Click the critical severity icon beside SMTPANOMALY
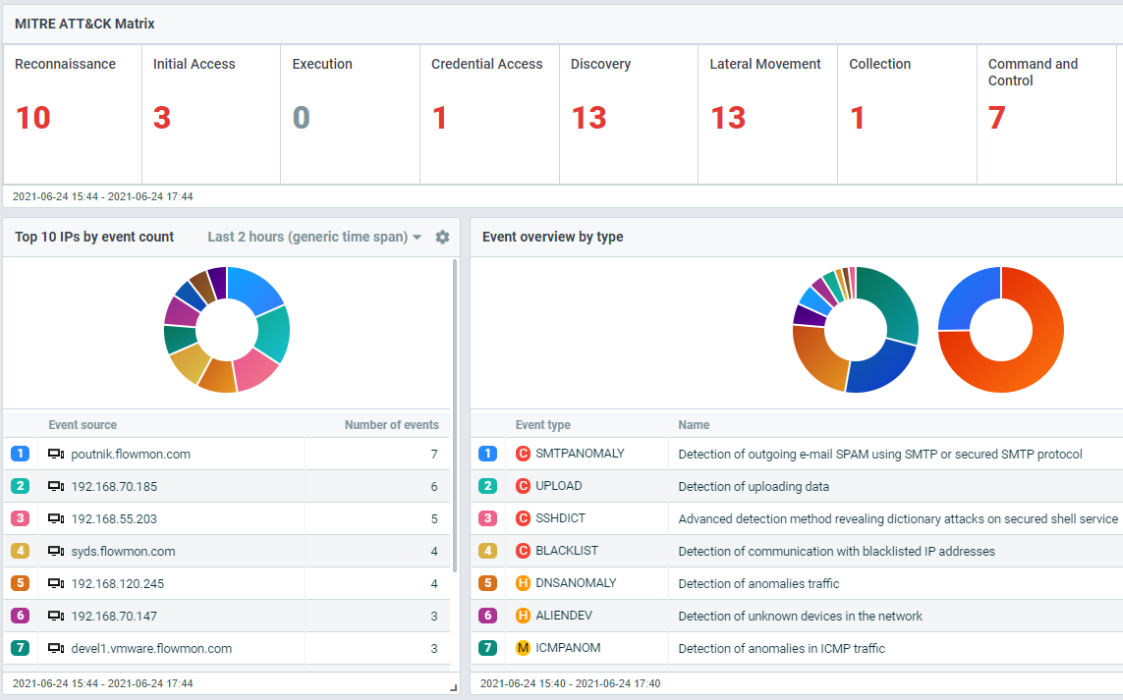 pos(522,454)
